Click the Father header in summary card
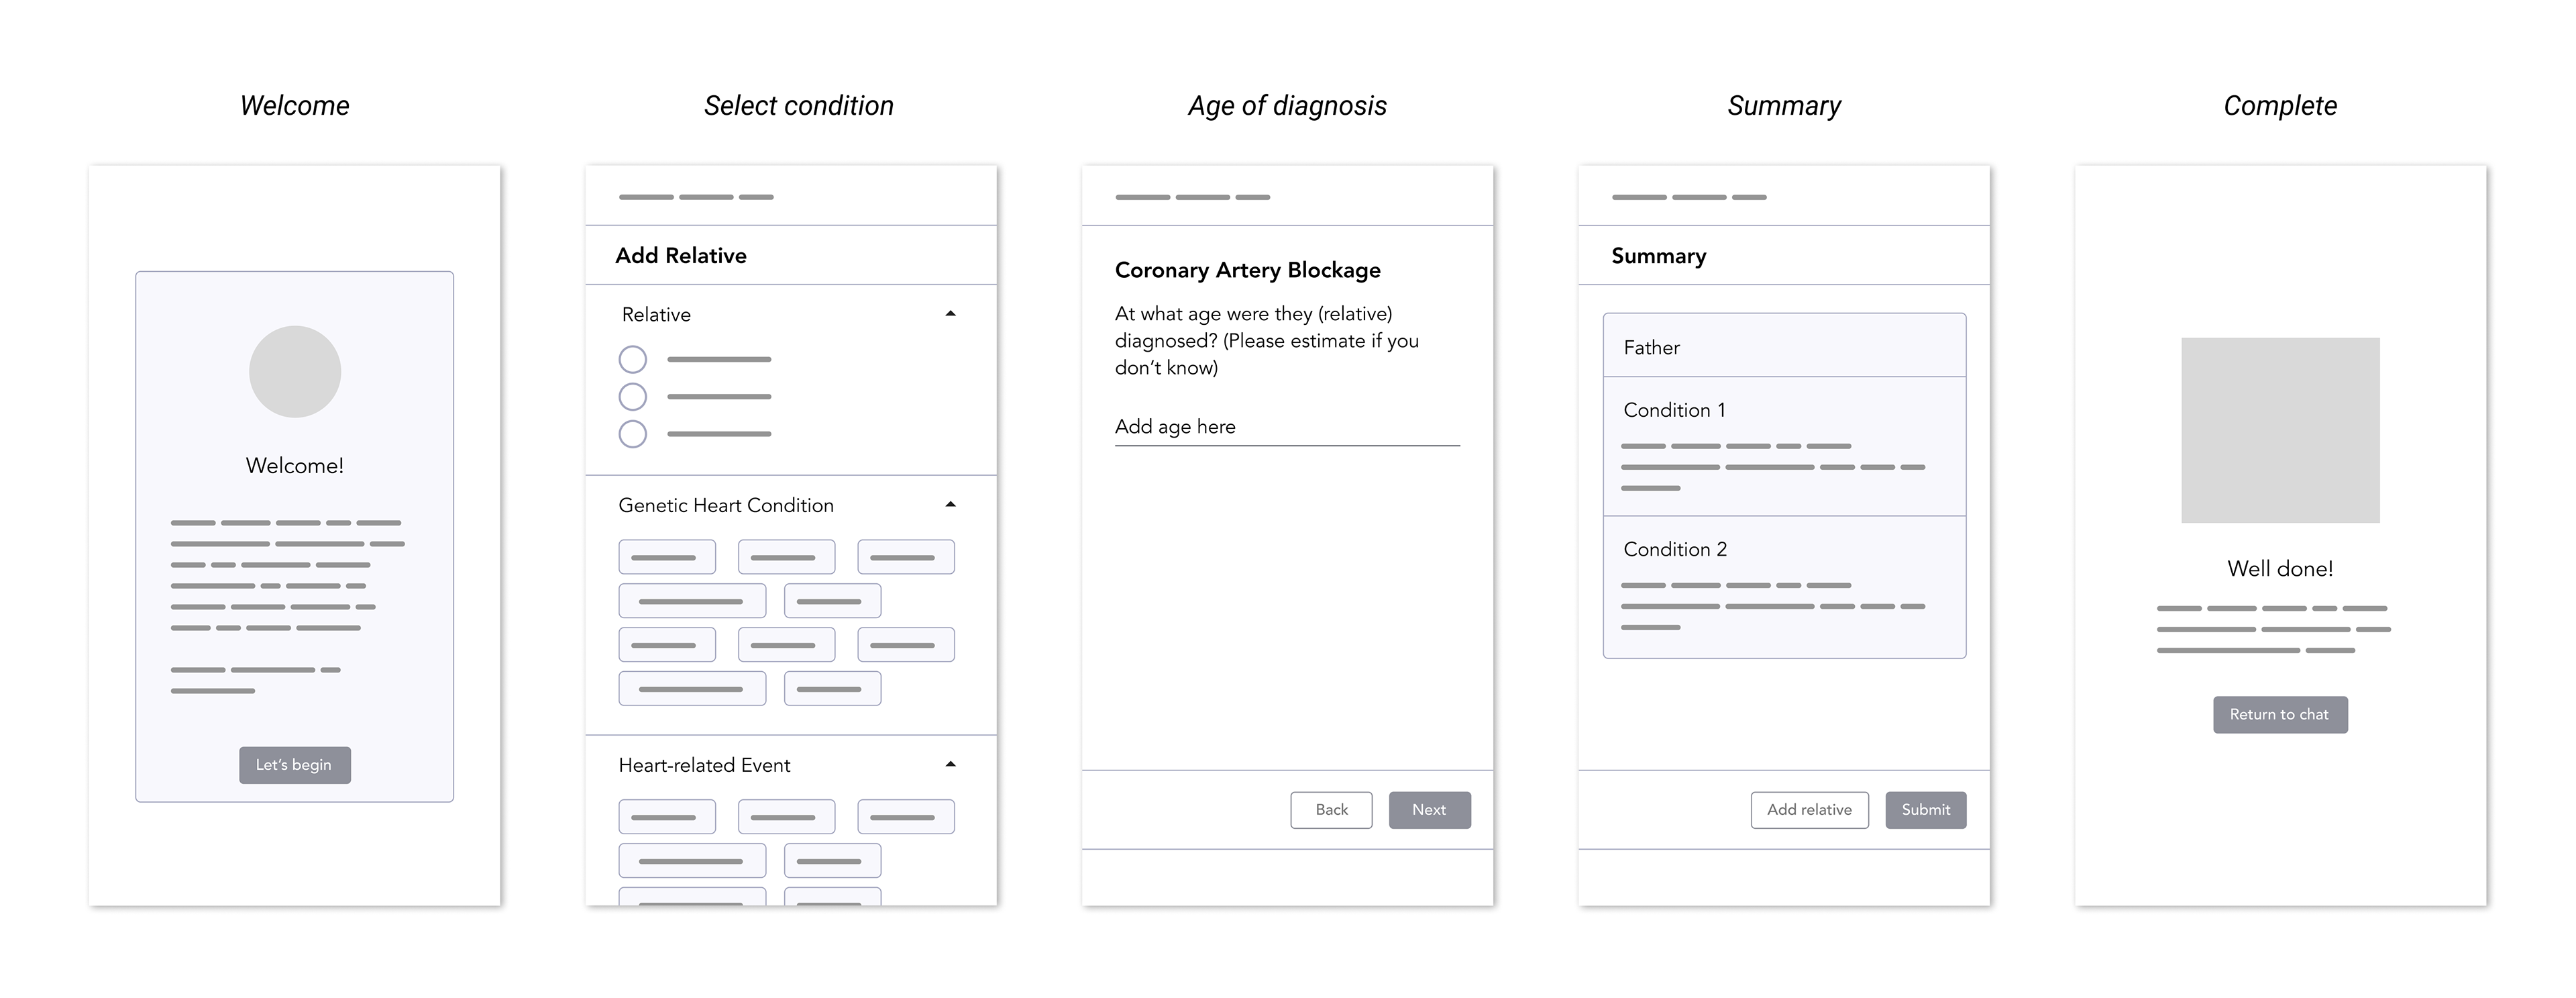This screenshot has width=2576, height=998. 1784,346
